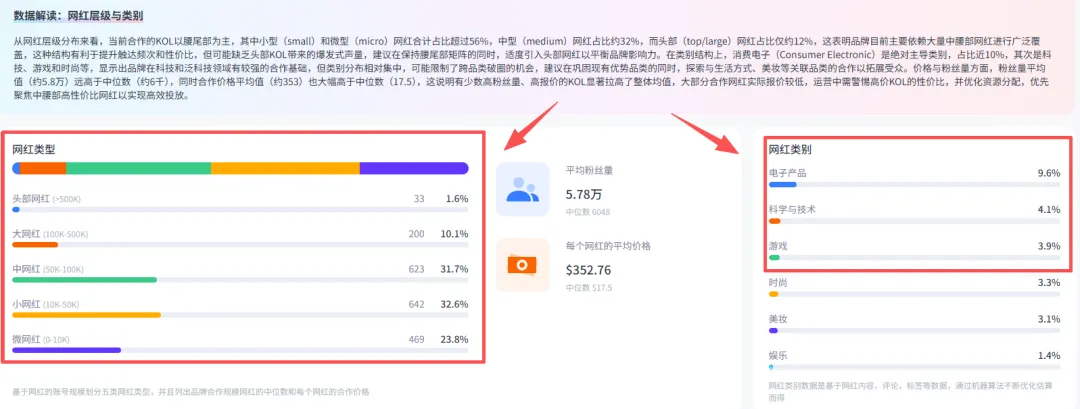Image resolution: width=1080 pixels, height=409 pixels.
Task: Click the 每个网红的平均价格 label
Action: (608, 246)
